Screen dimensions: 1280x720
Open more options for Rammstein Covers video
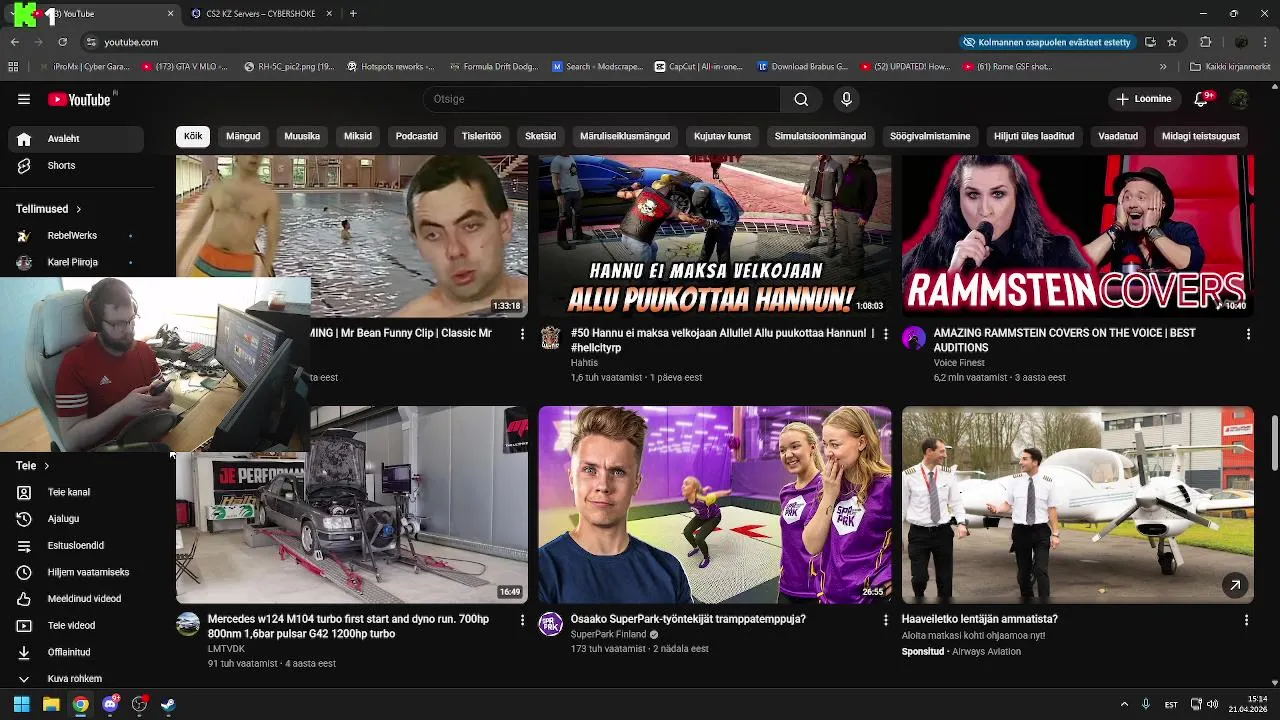tap(1248, 334)
